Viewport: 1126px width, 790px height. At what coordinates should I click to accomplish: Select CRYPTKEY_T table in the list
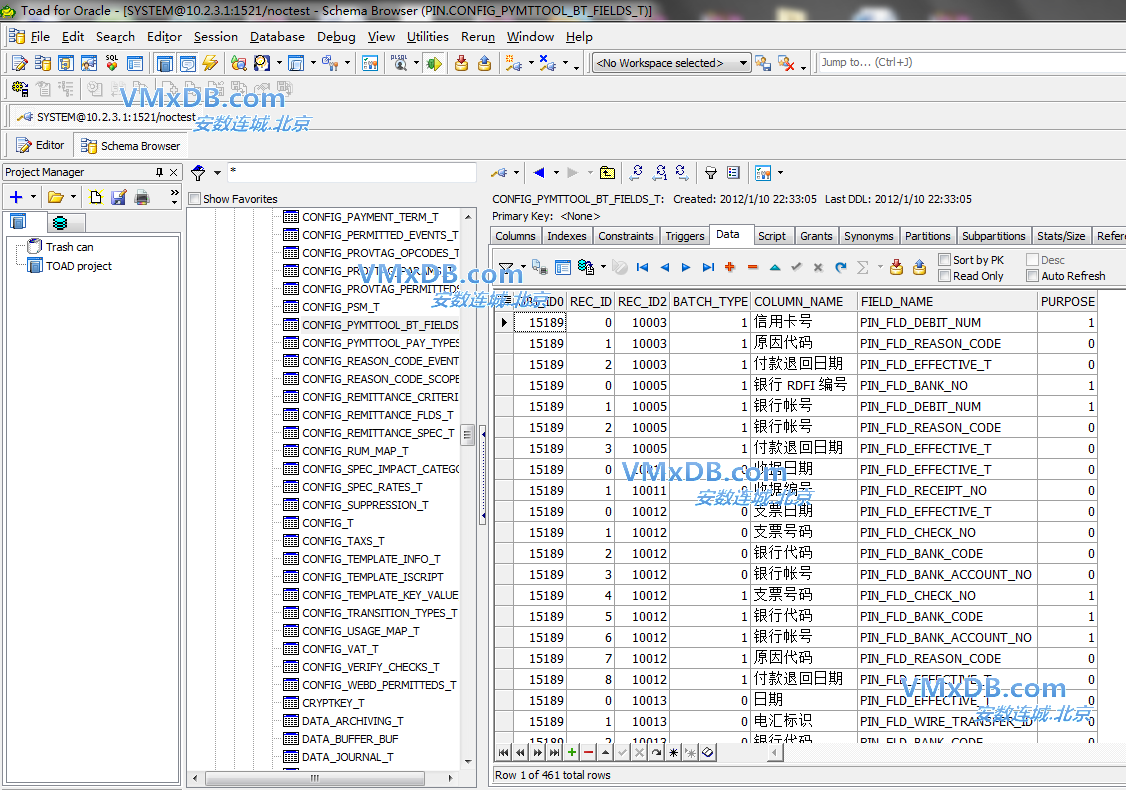pos(333,703)
